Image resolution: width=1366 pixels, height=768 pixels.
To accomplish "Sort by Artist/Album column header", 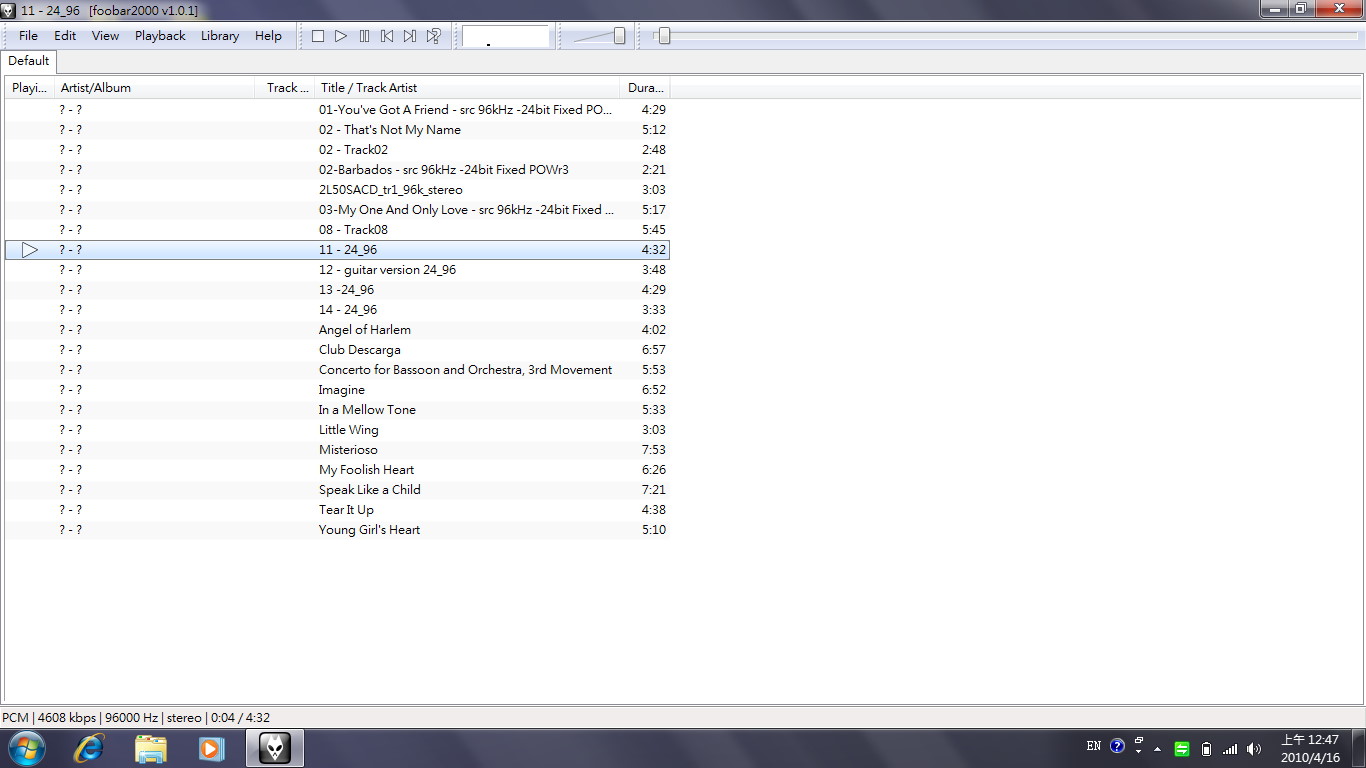I will click(x=155, y=88).
